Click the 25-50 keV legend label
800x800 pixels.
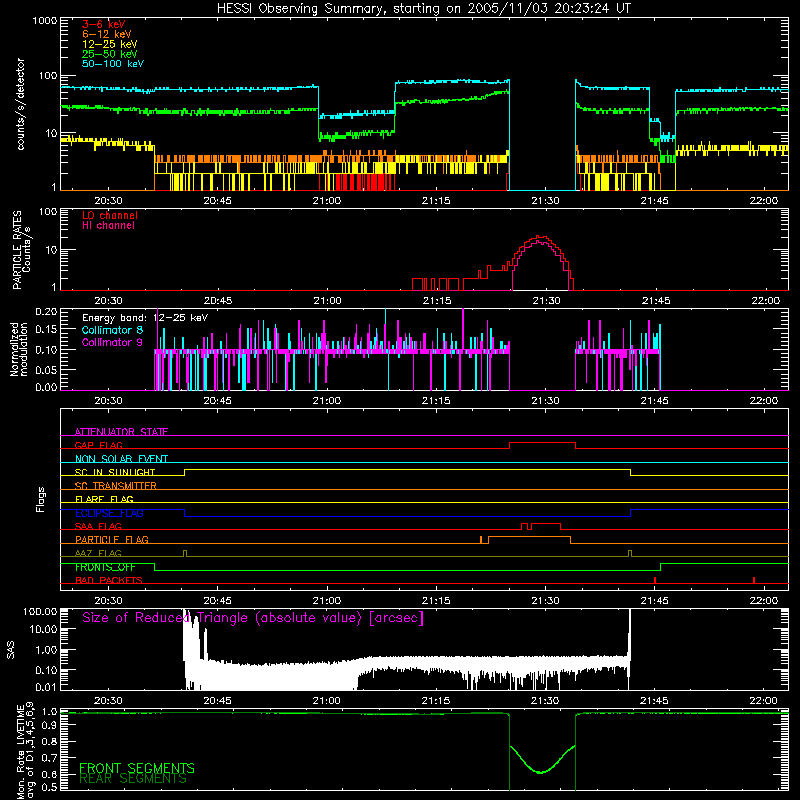pyautogui.click(x=109, y=54)
